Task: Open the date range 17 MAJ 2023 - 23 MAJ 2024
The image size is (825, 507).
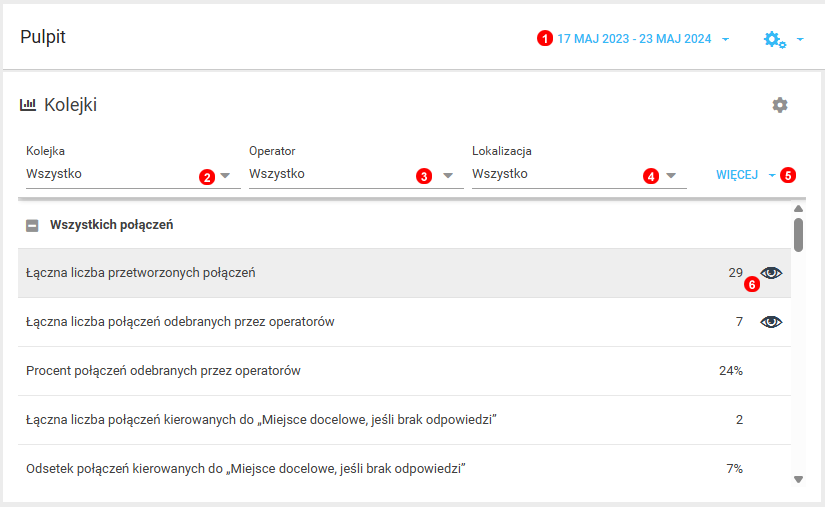Action: coord(643,39)
